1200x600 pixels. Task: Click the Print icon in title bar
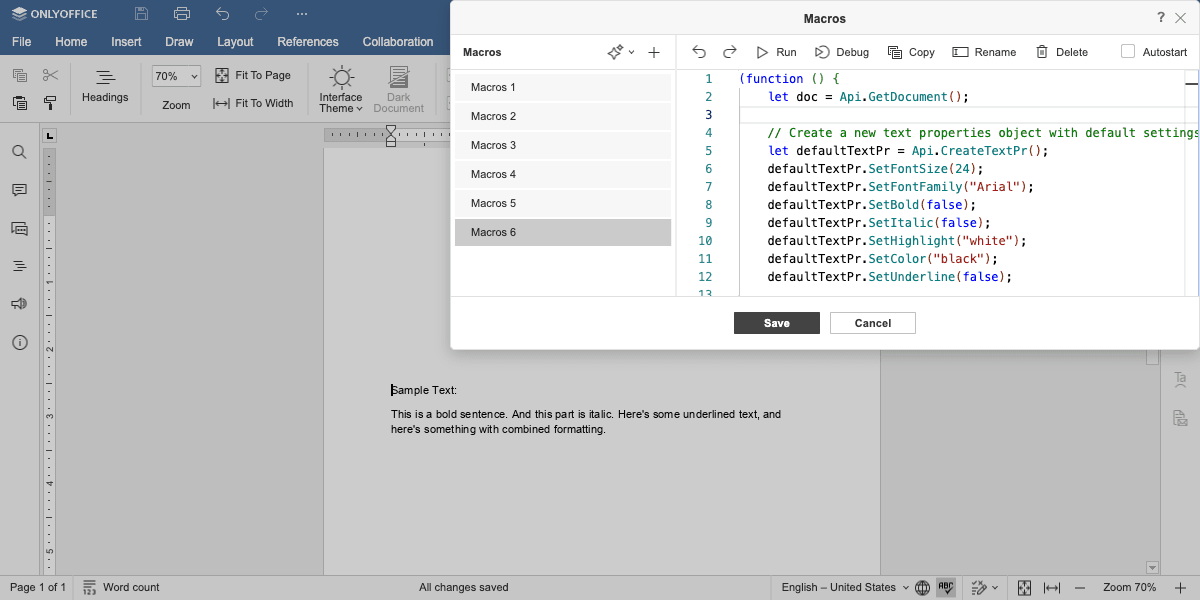181,14
